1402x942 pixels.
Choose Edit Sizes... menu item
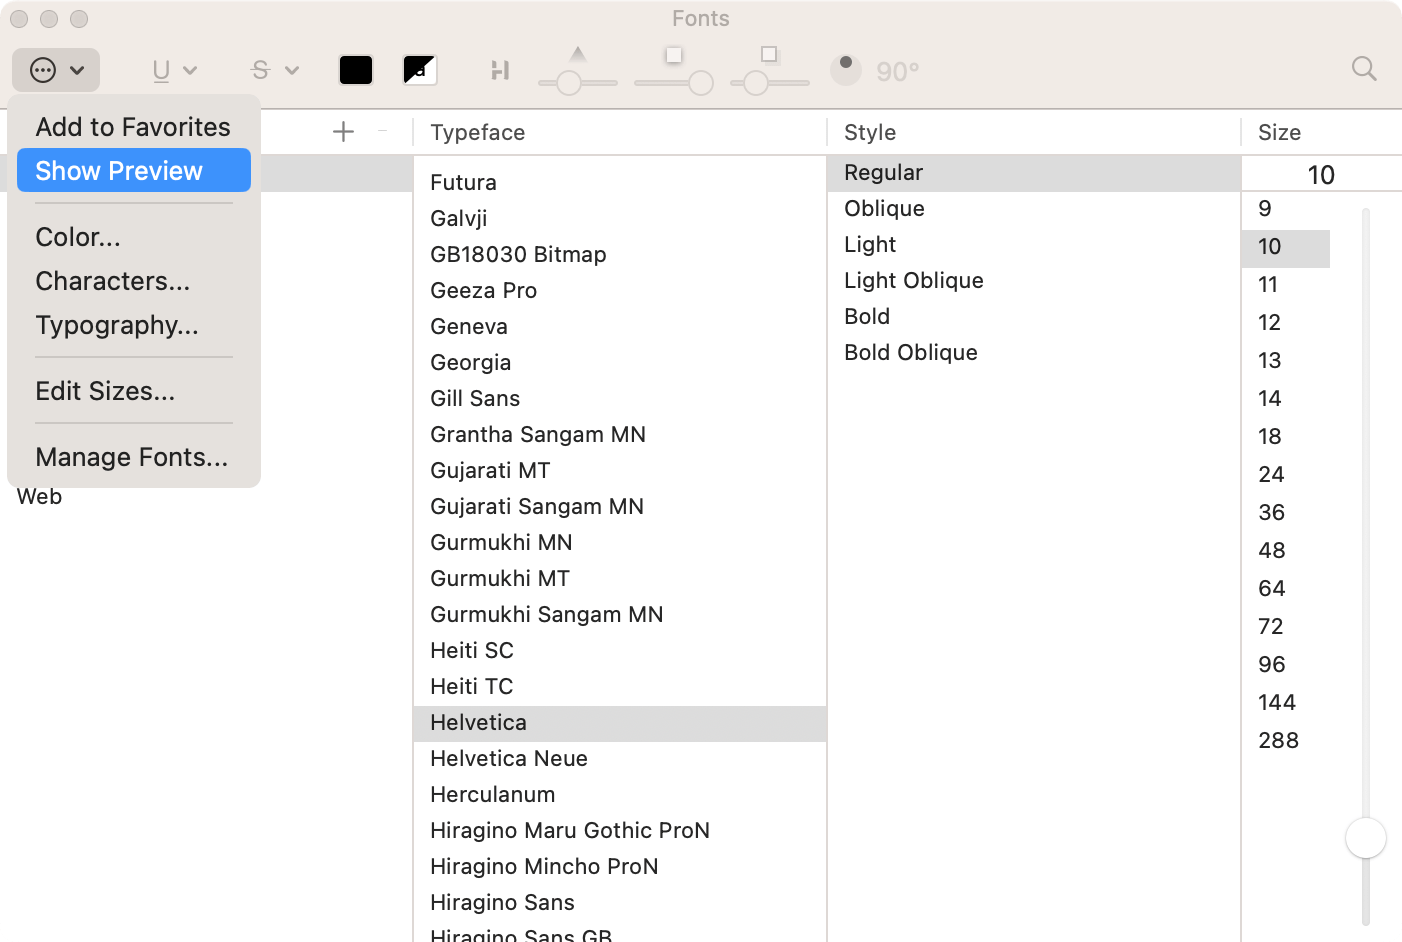pyautogui.click(x=134, y=391)
